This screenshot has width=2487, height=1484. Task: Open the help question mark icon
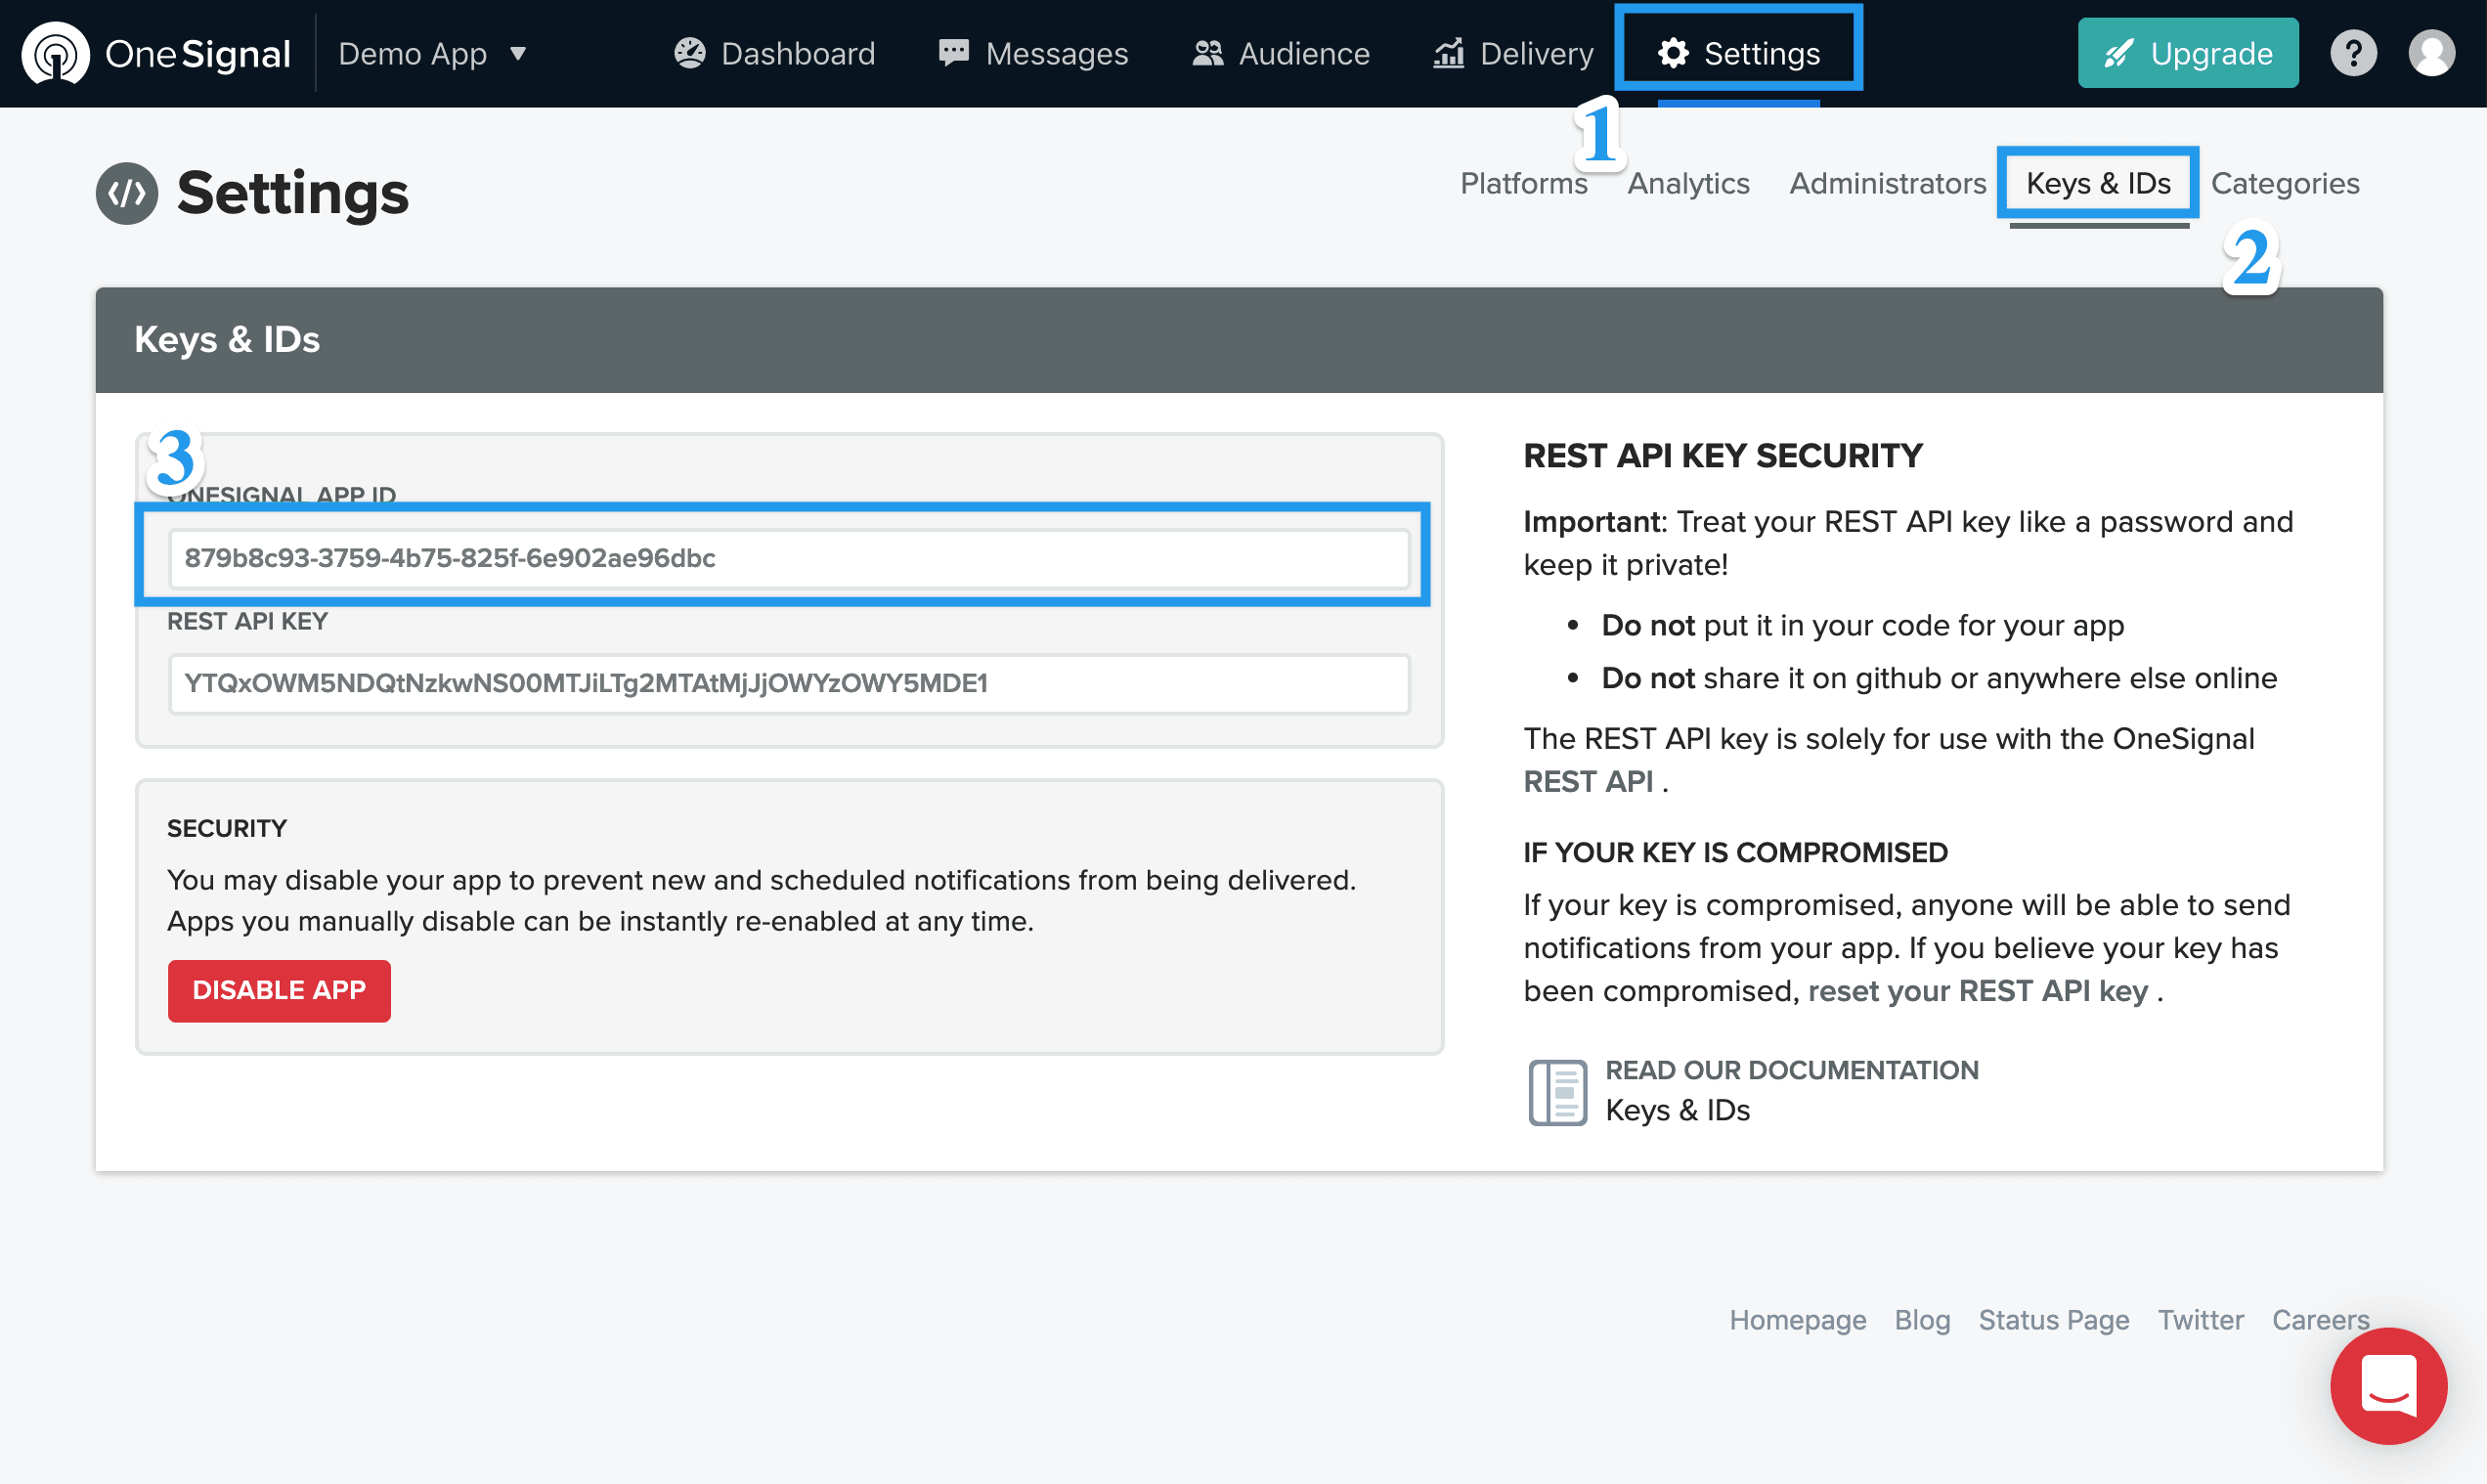[2353, 53]
